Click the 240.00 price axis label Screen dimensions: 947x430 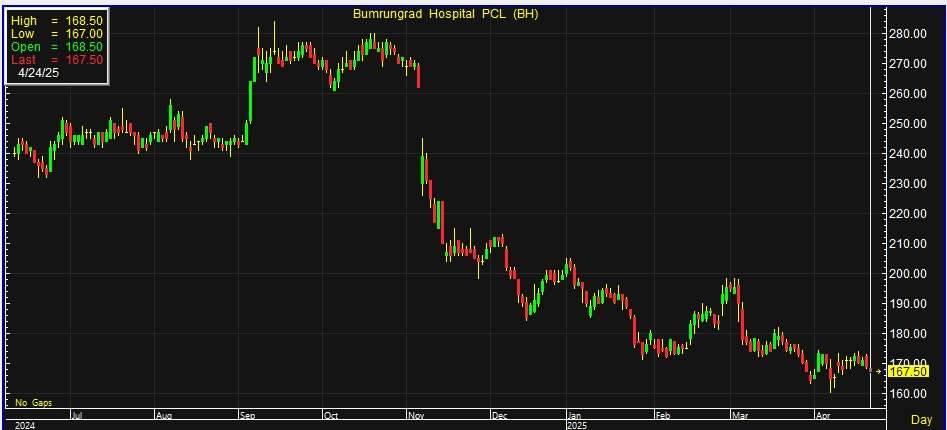(x=908, y=154)
